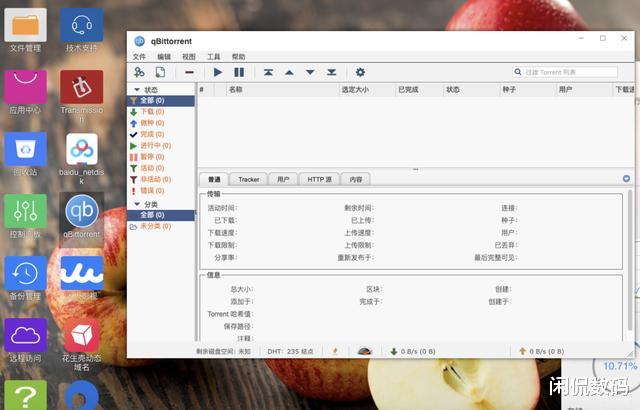Click the blue round dropdown beside the tabs

coord(626,179)
